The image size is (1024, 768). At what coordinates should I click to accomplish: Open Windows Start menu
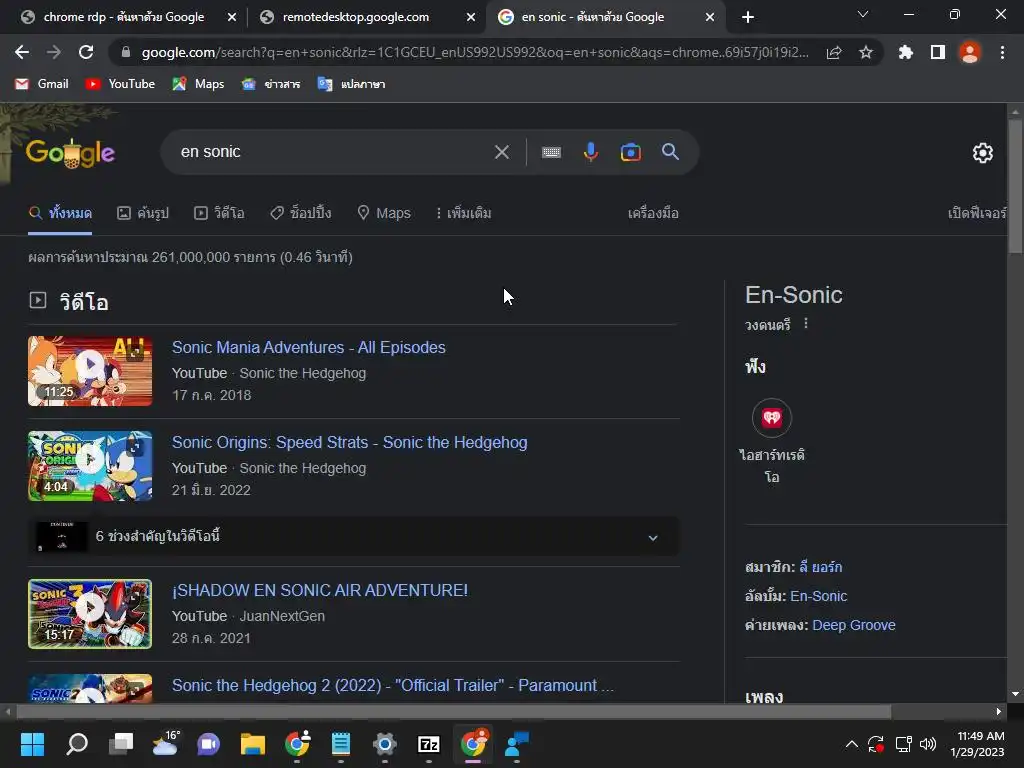point(32,744)
